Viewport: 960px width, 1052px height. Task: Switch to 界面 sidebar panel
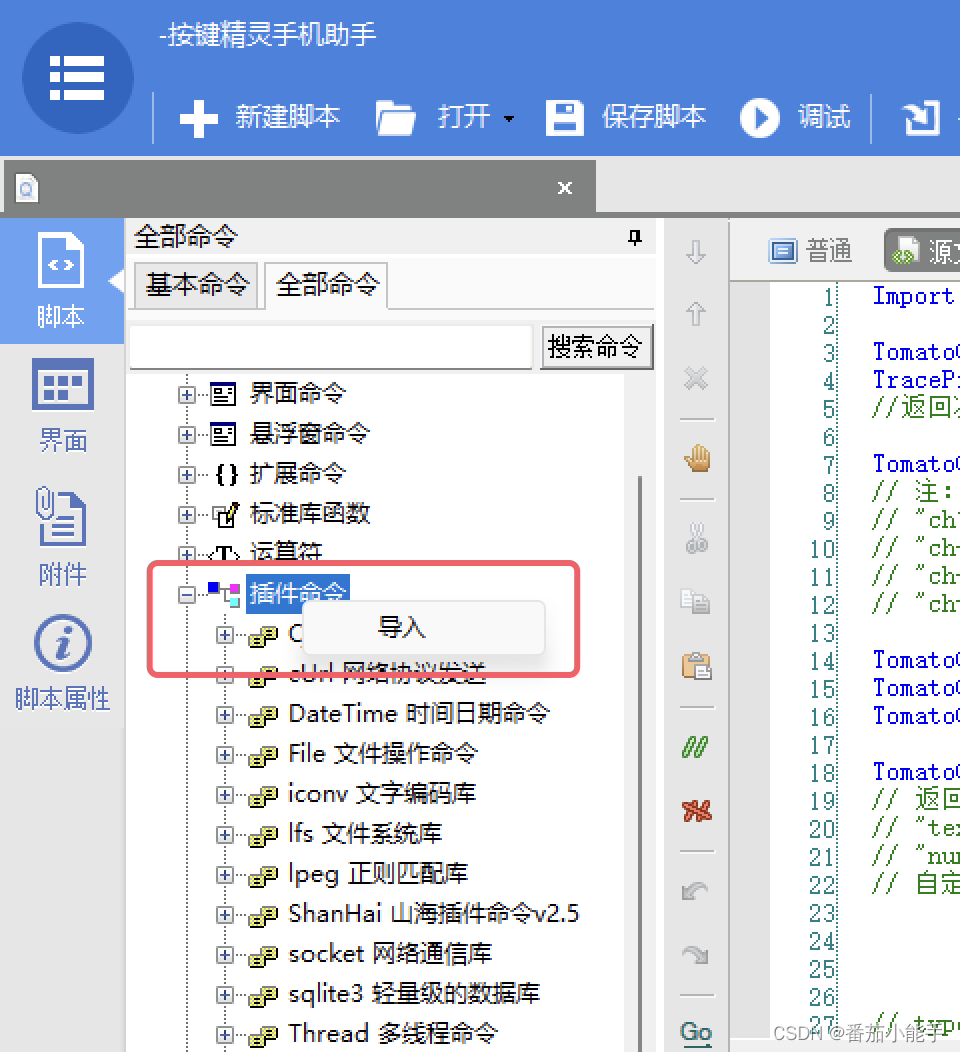point(62,405)
